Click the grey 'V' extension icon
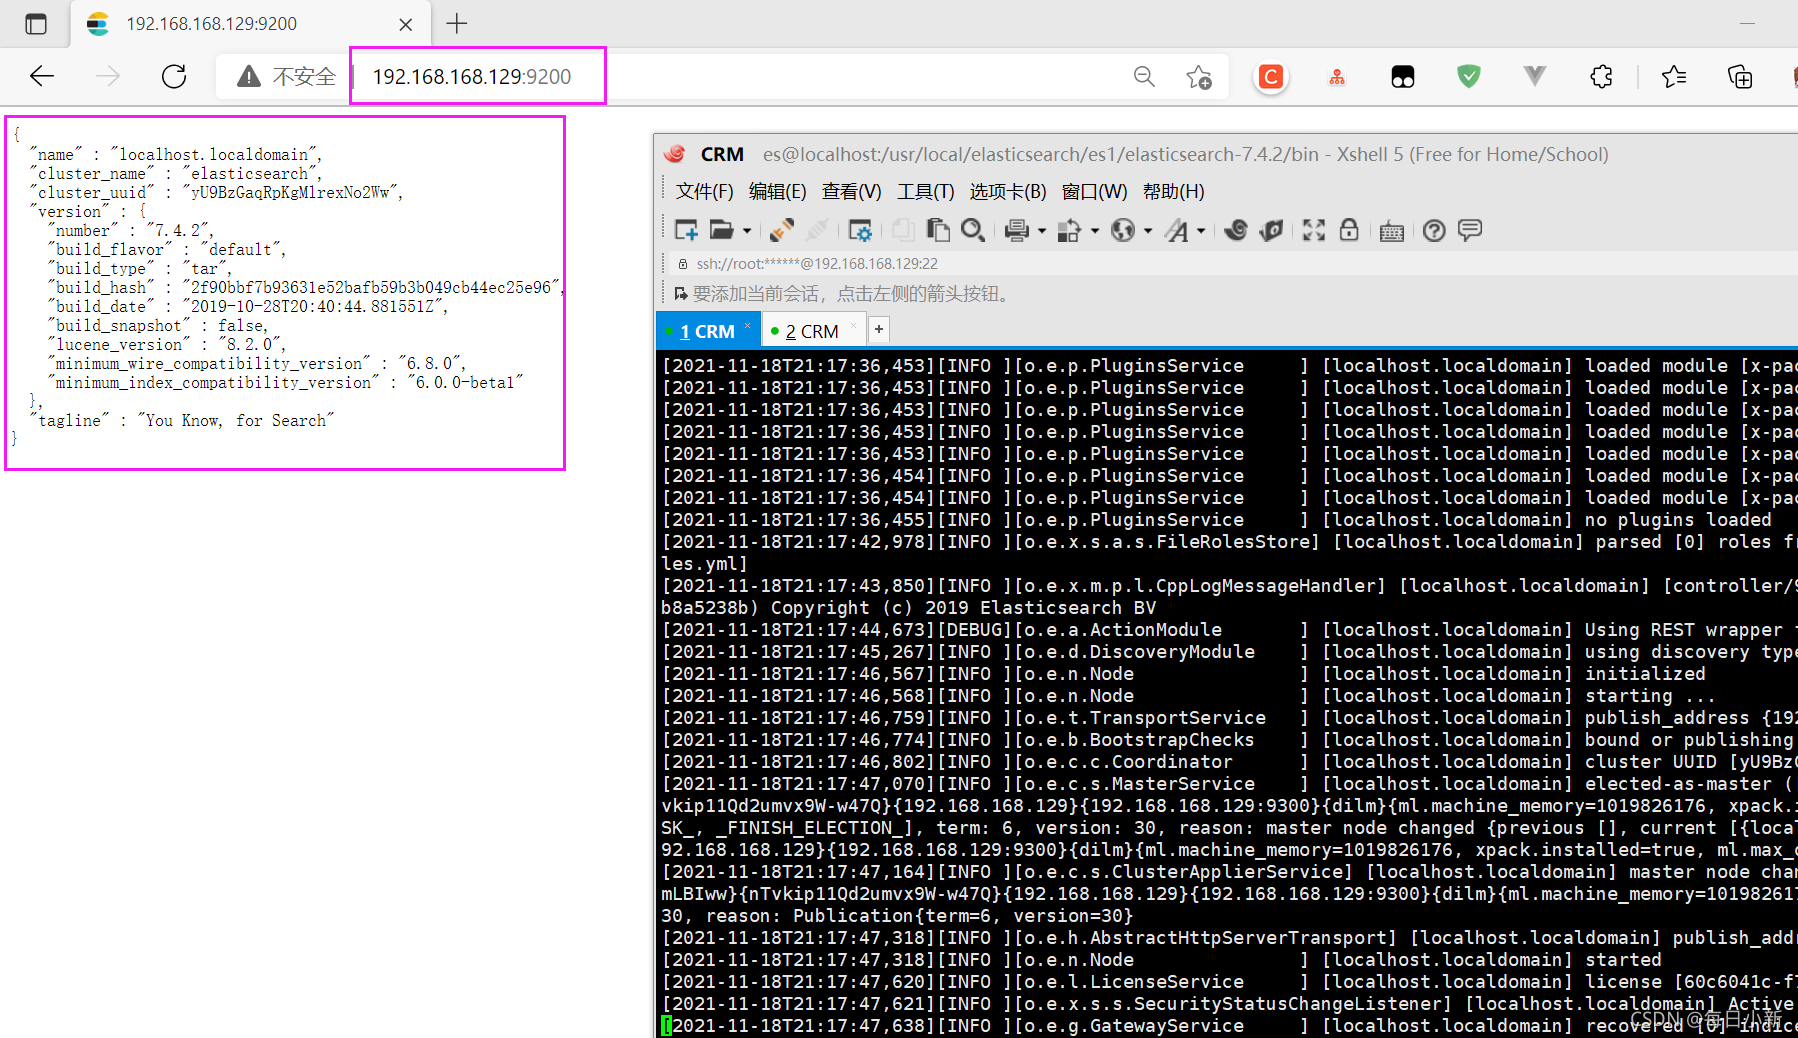1798x1038 pixels. pyautogui.click(x=1535, y=76)
